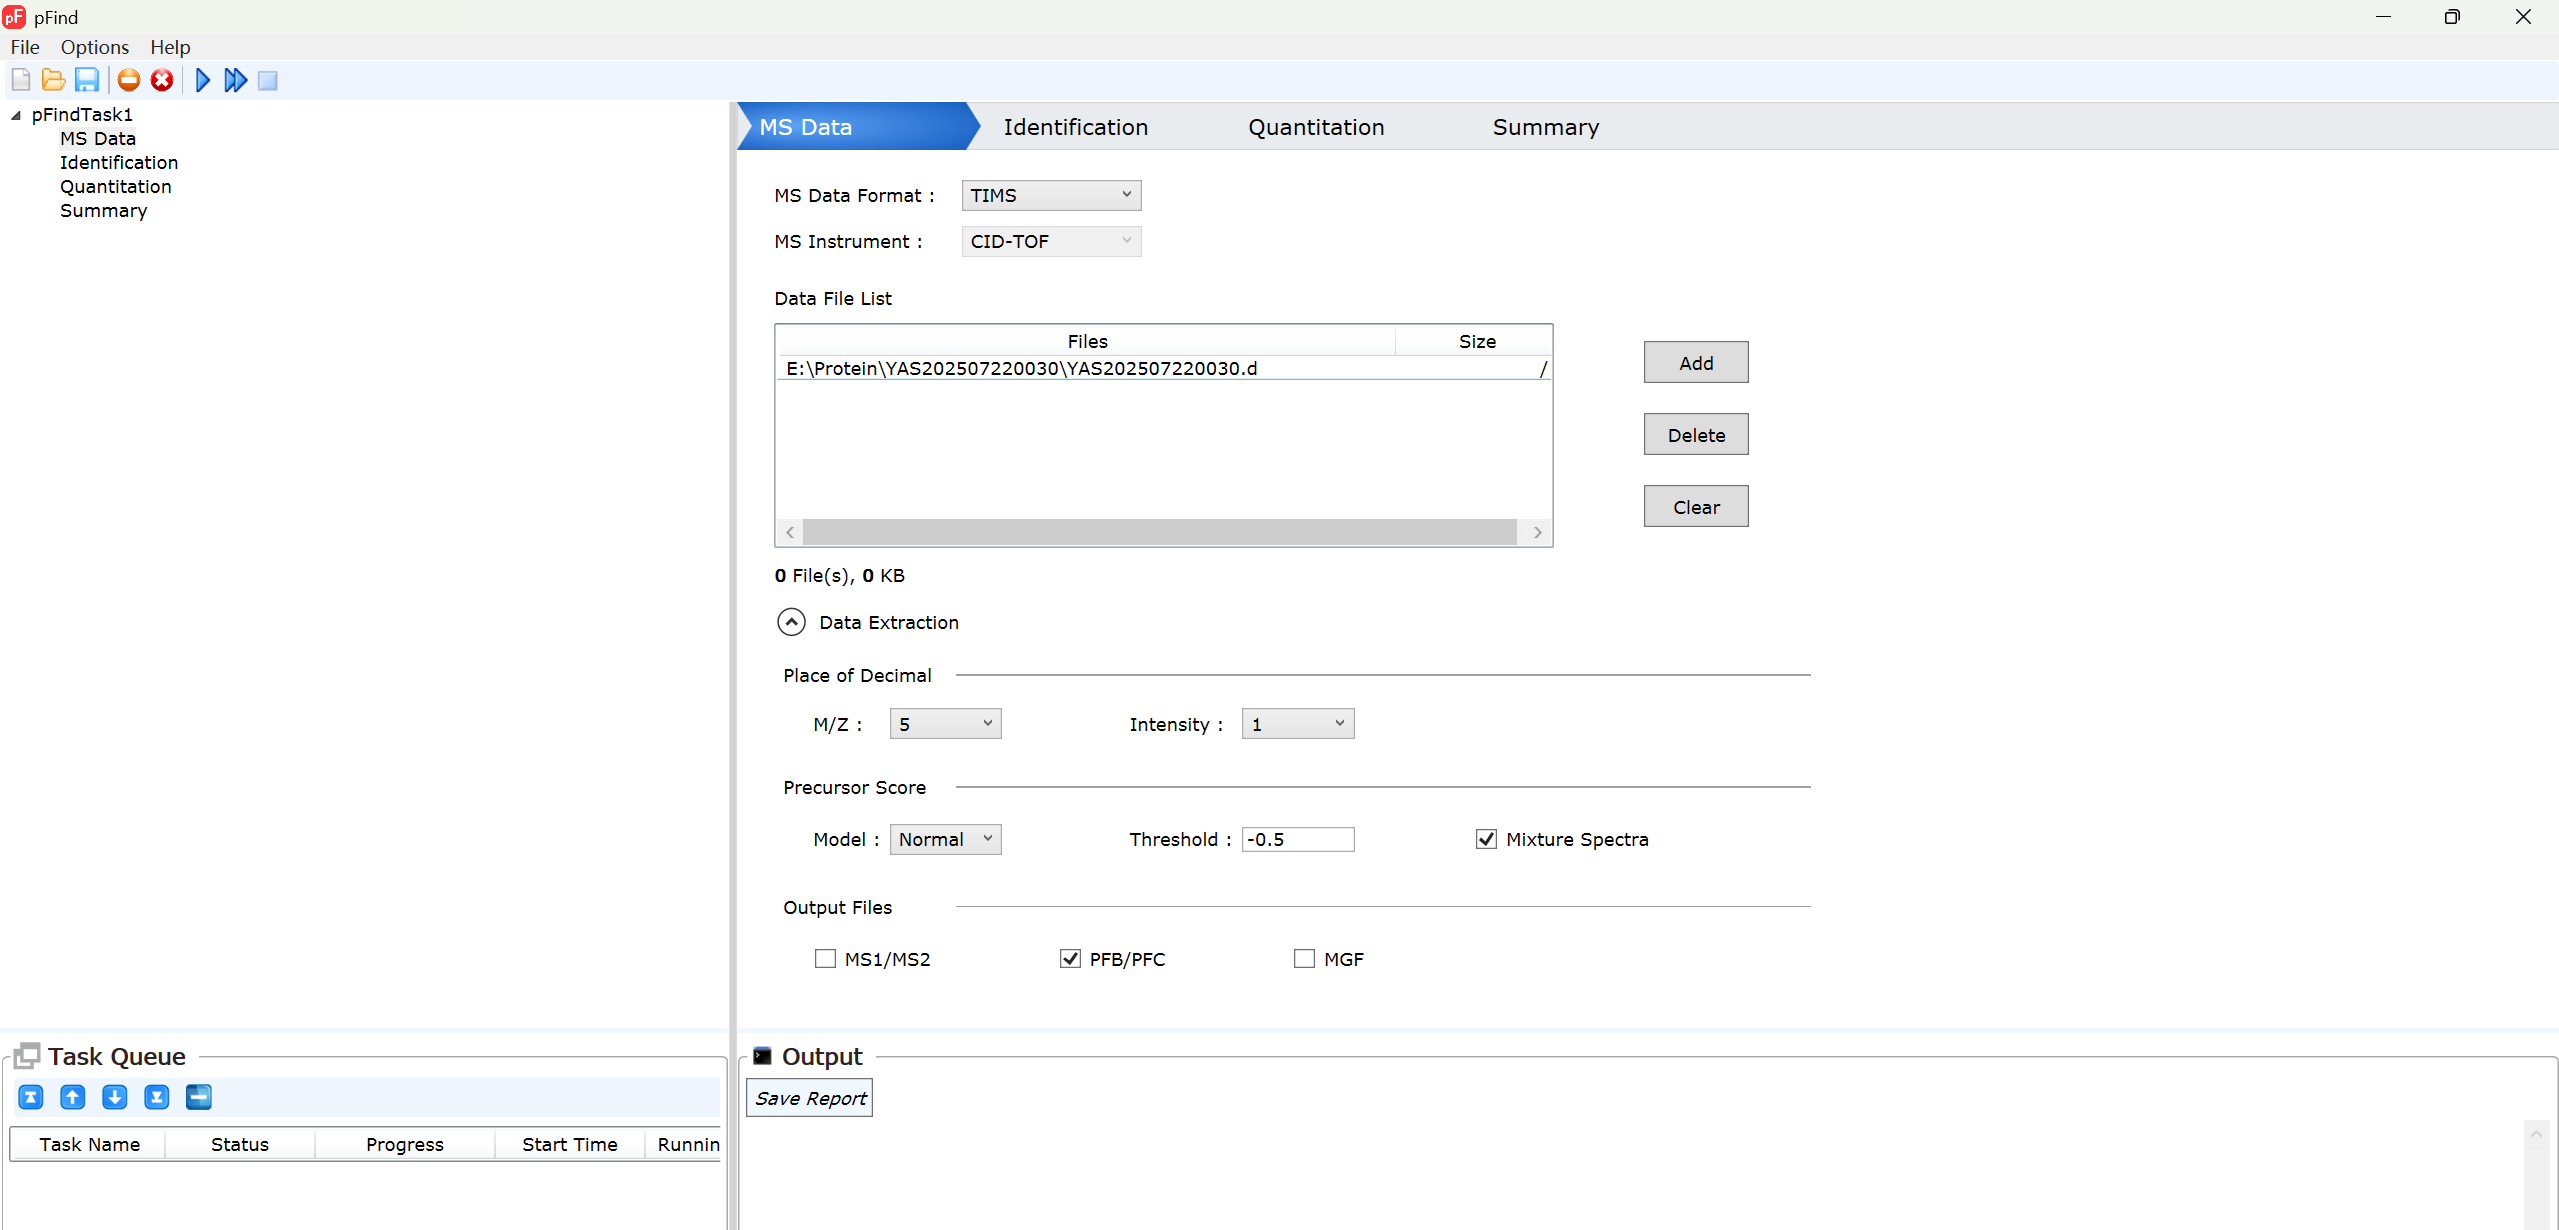The height and width of the screenshot is (1230, 2559).
Task: Enable the MGF output checkbox
Action: point(1304,959)
